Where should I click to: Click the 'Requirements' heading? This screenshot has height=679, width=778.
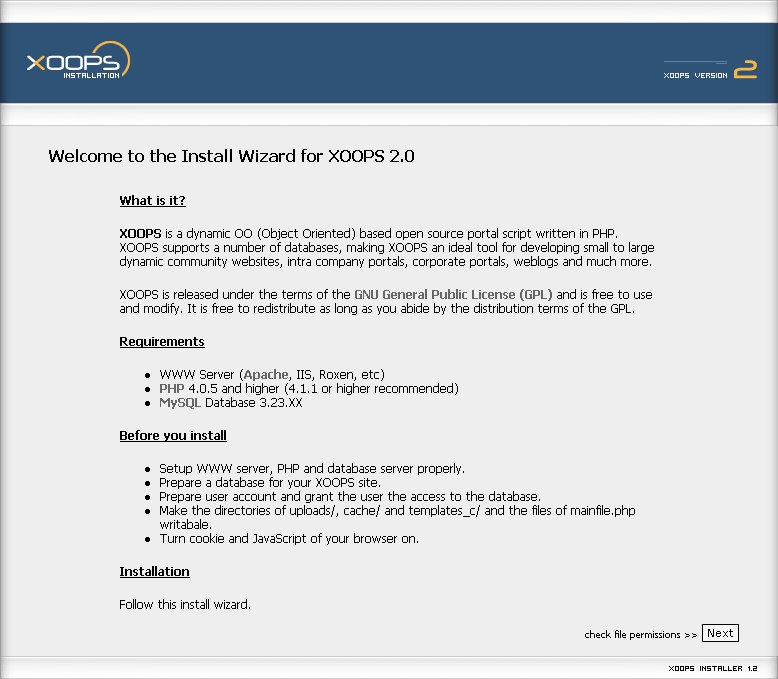[x=162, y=341]
